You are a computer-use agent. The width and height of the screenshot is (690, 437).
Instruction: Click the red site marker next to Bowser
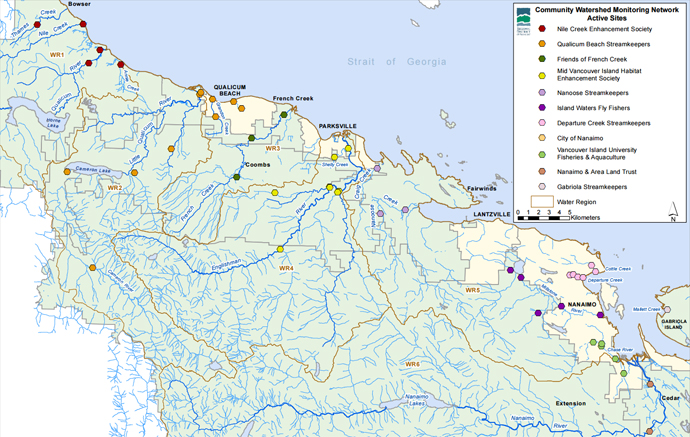coord(83,24)
